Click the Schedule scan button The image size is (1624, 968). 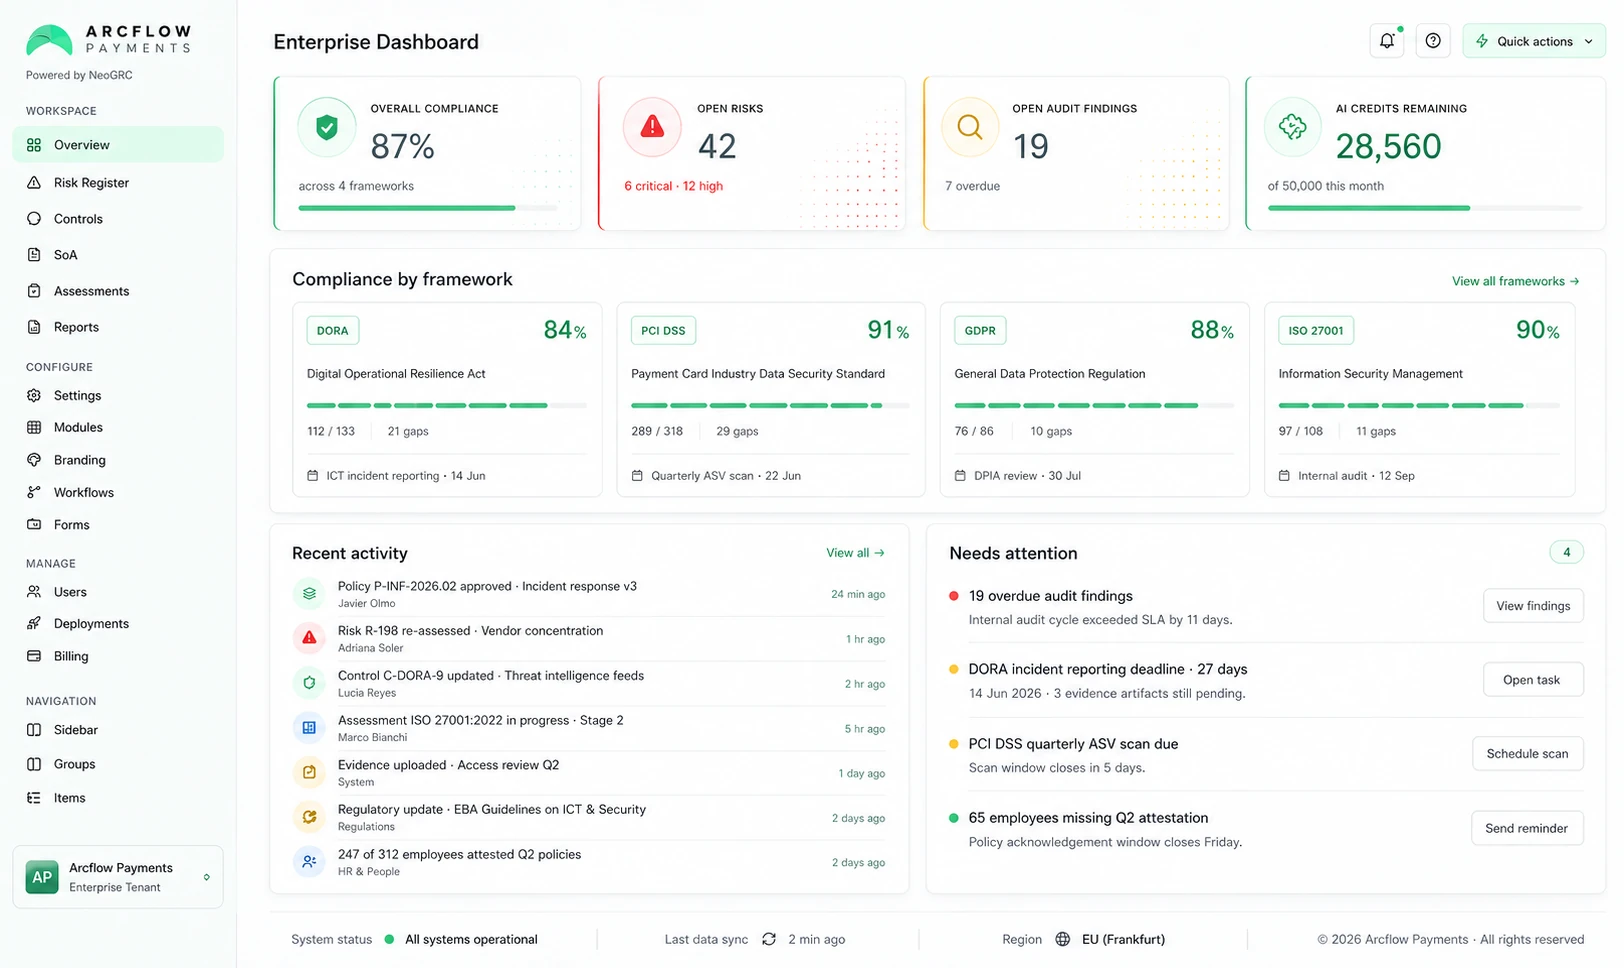(1527, 754)
